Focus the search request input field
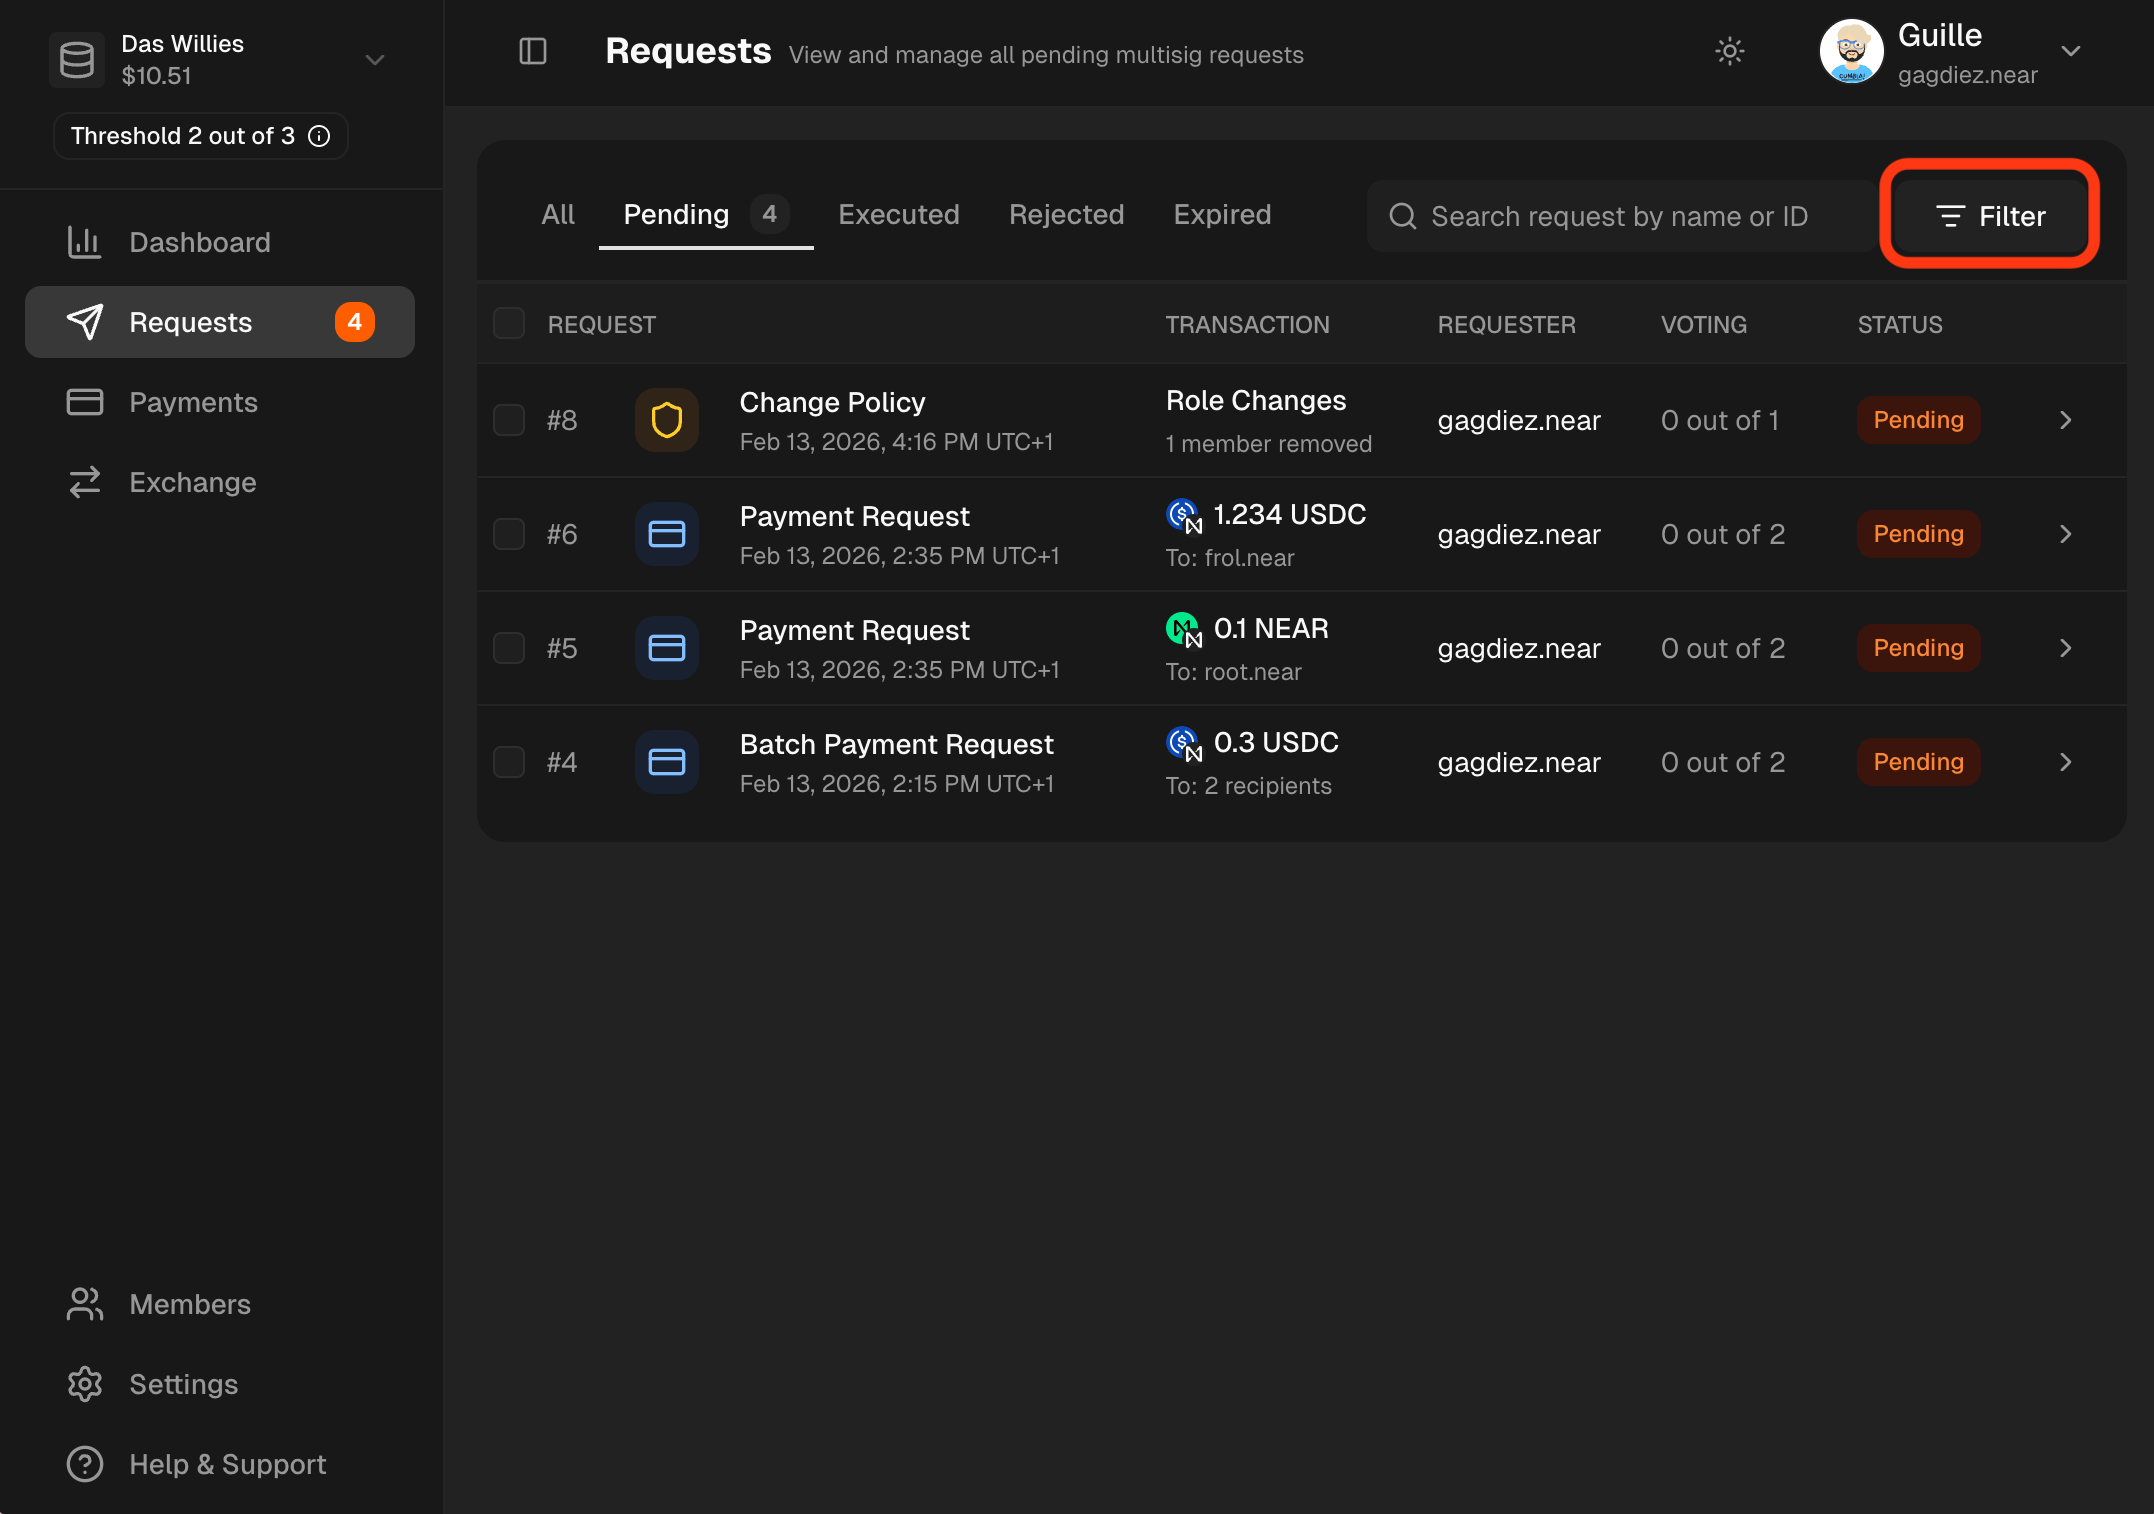The height and width of the screenshot is (1514, 2154). [x=1618, y=216]
